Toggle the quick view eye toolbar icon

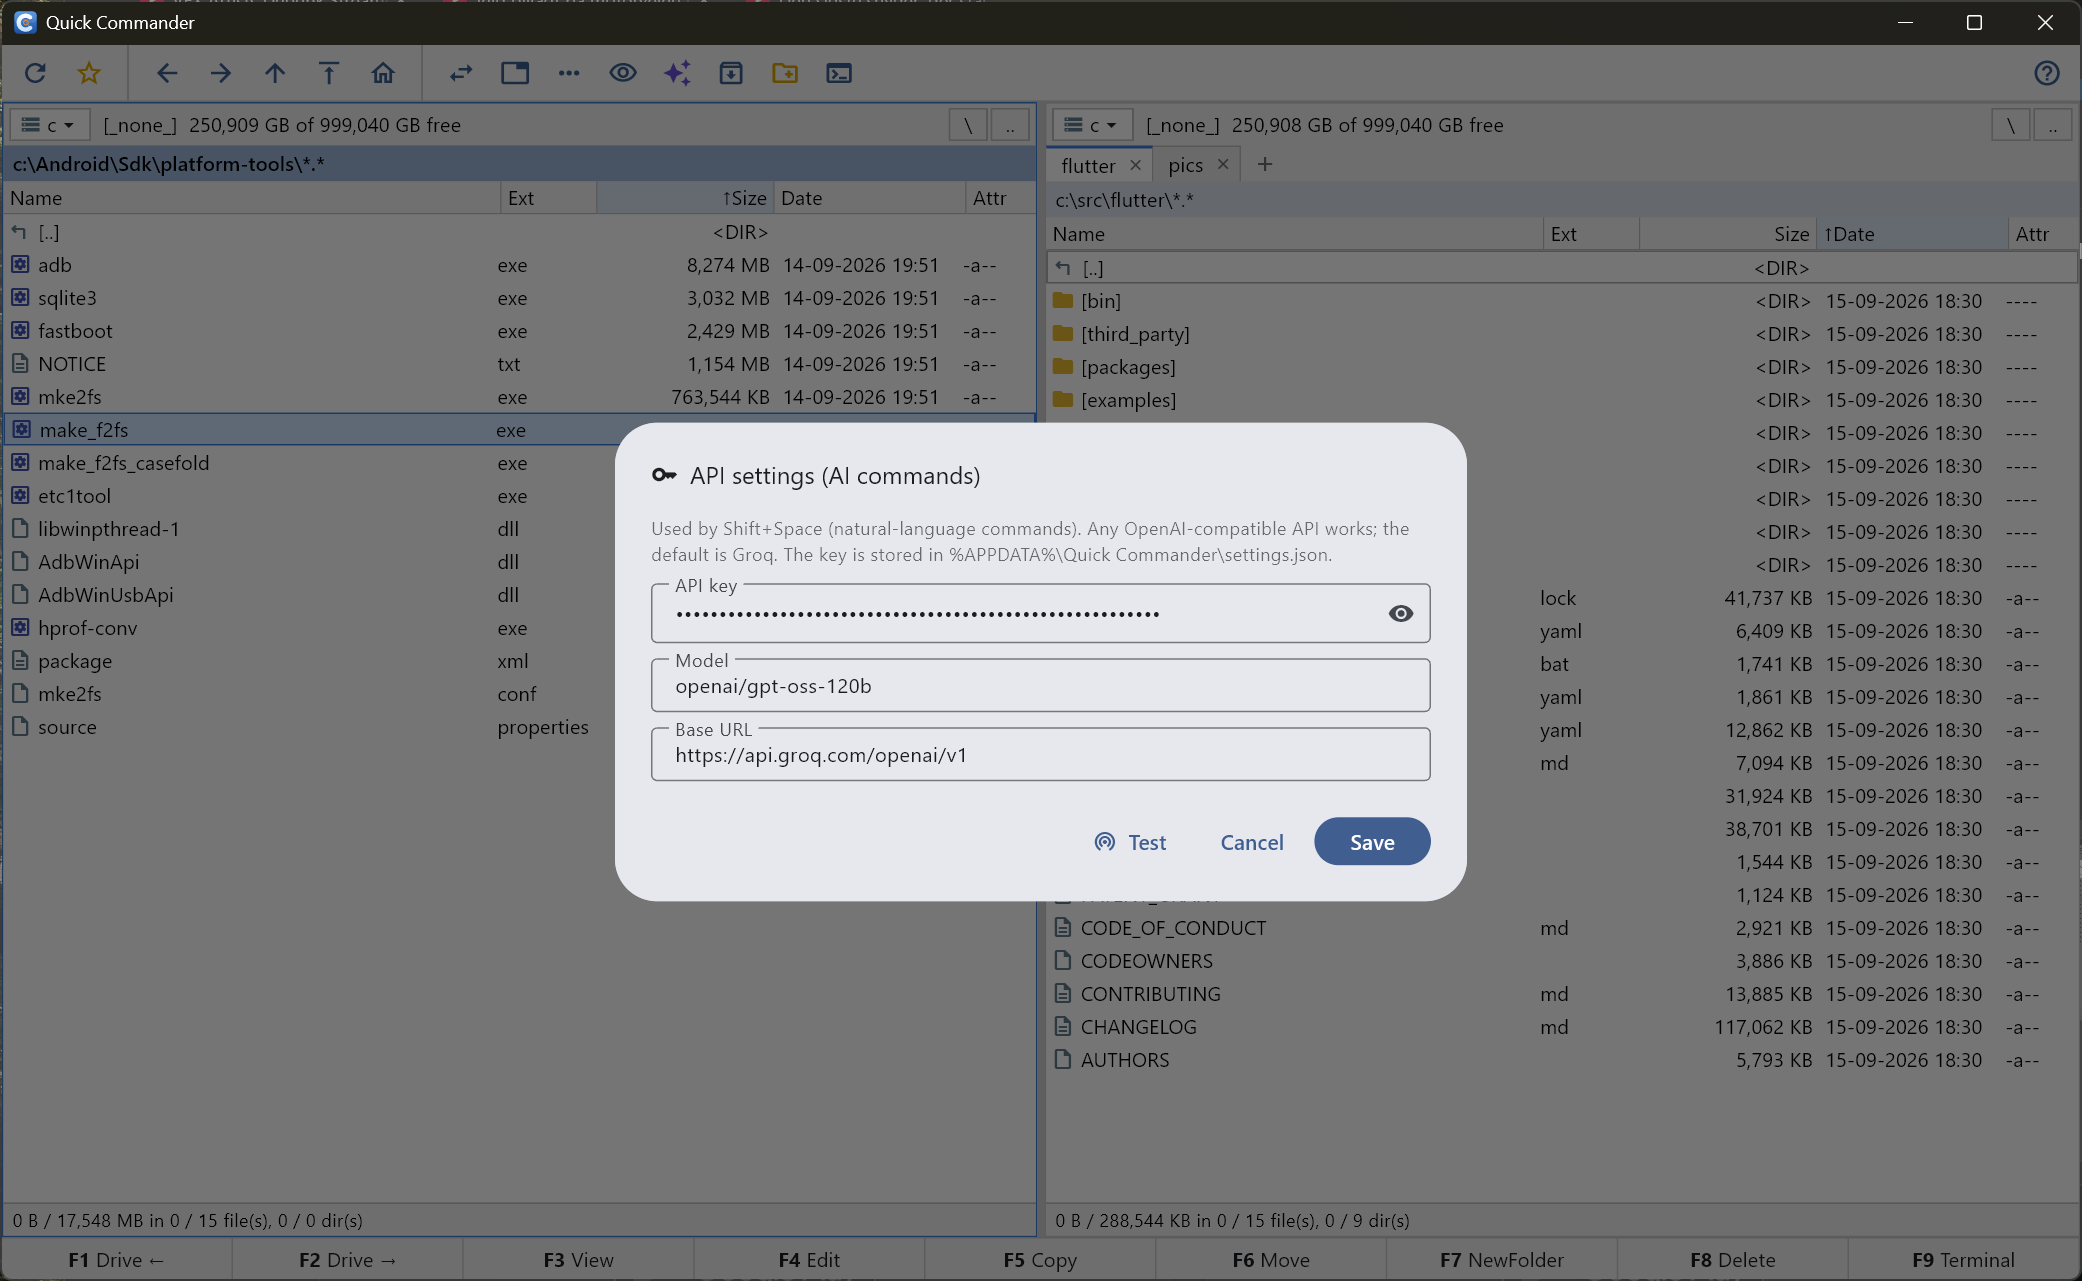tap(623, 73)
